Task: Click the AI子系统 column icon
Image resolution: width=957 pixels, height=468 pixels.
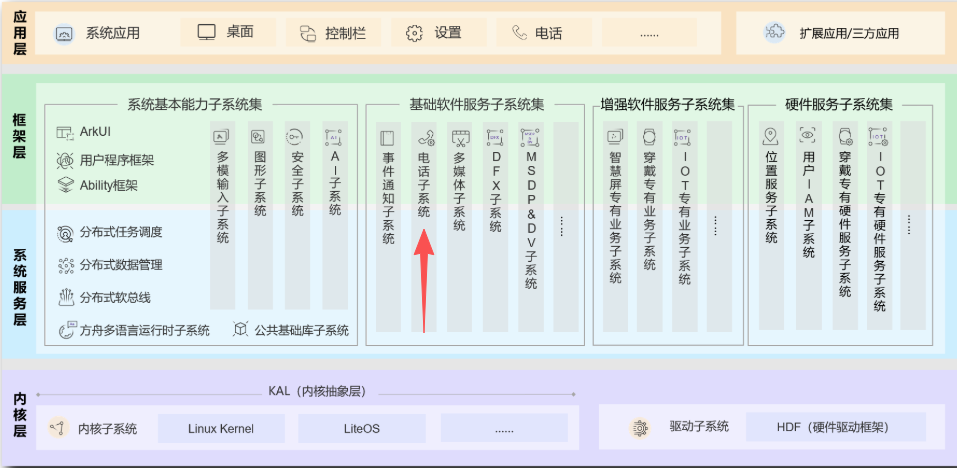Action: [x=333, y=137]
